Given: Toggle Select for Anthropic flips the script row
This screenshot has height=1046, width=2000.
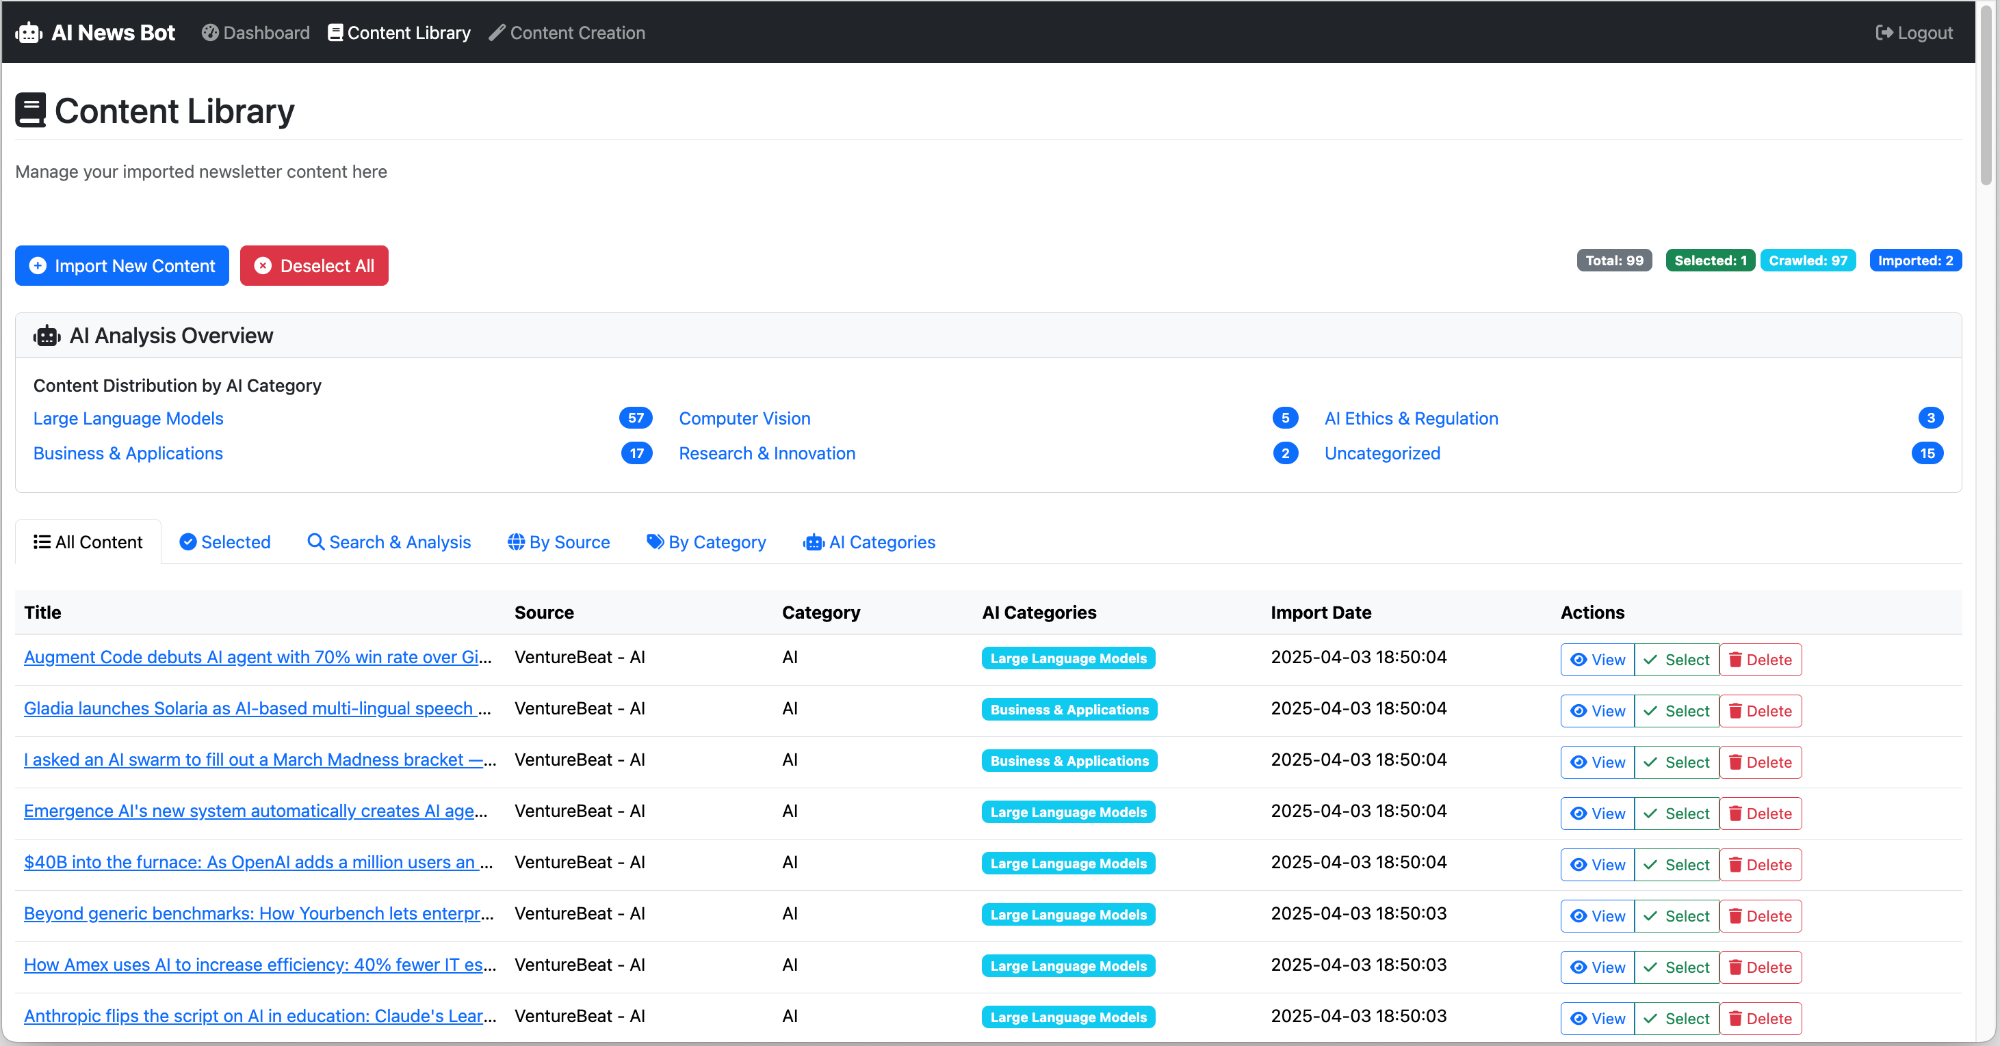Looking at the screenshot, I should pyautogui.click(x=1677, y=1019).
